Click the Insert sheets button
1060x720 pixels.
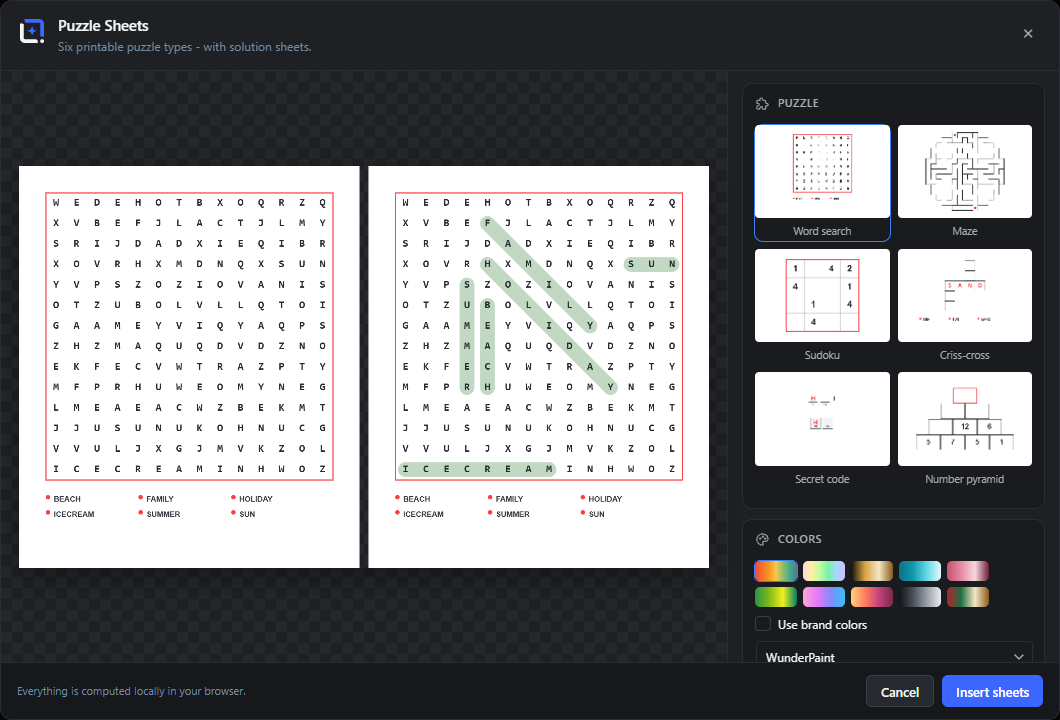tap(992, 692)
